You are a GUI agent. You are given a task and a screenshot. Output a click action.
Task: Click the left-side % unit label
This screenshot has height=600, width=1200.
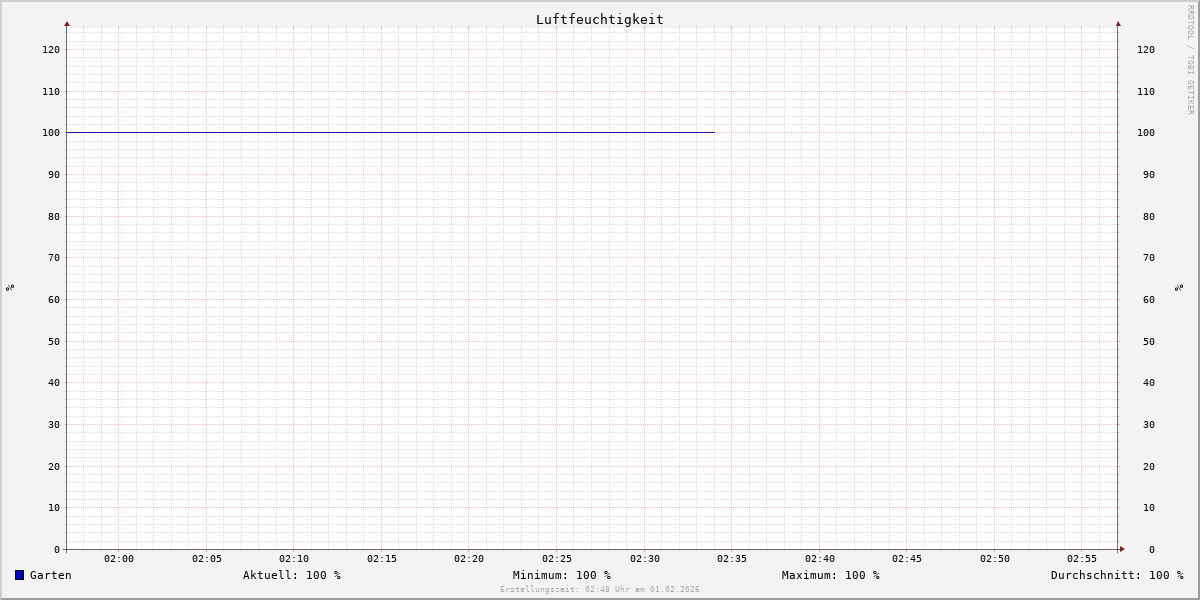(10, 288)
